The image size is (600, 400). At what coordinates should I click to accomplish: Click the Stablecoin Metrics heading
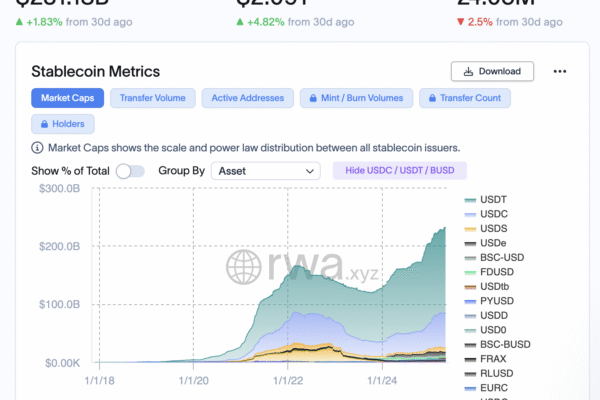click(x=96, y=72)
